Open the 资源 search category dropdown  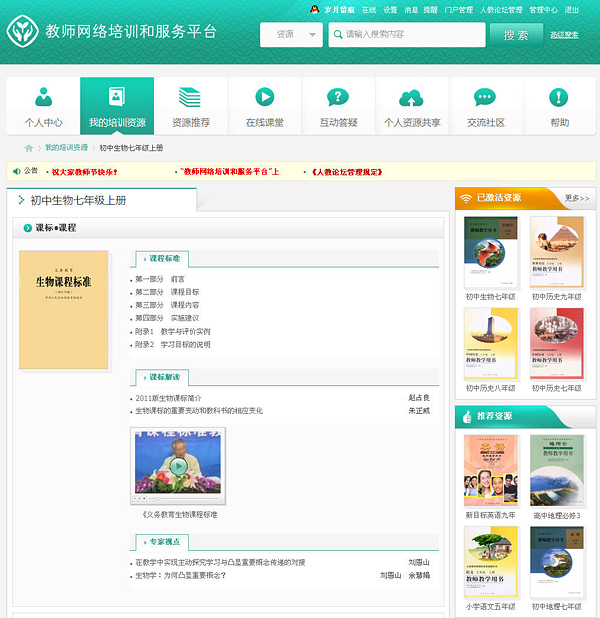click(291, 35)
